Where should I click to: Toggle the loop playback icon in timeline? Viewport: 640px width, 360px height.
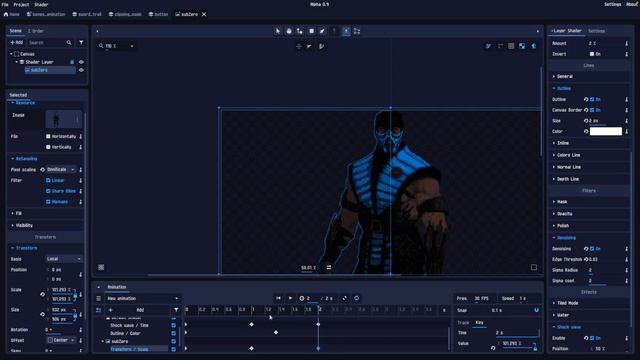(x=357, y=298)
